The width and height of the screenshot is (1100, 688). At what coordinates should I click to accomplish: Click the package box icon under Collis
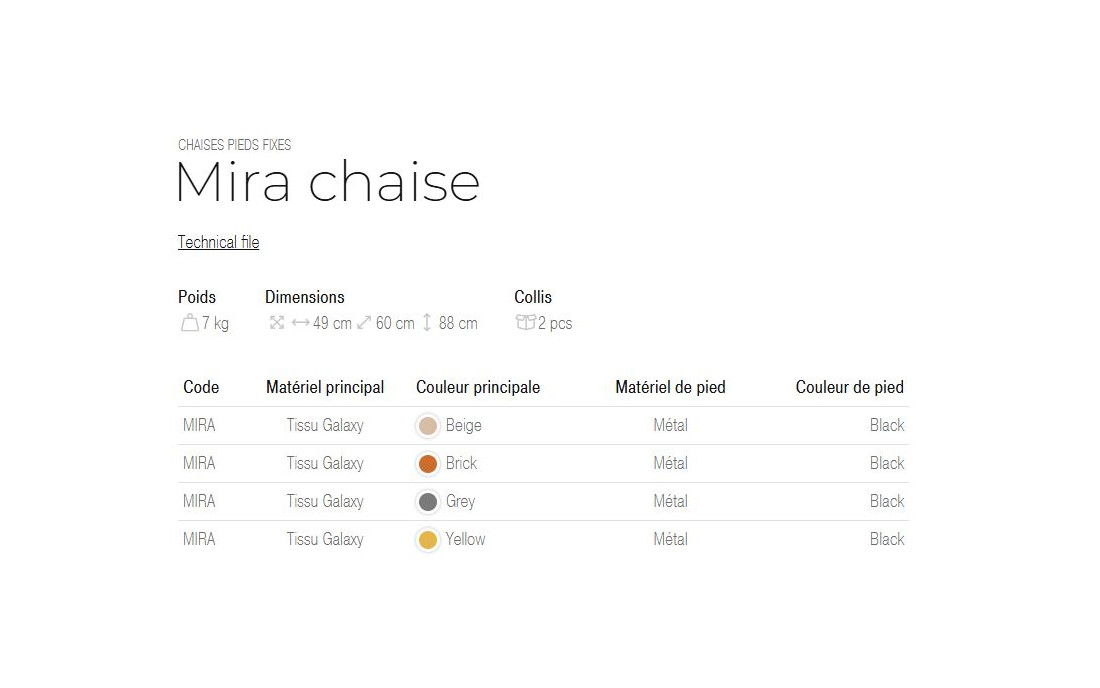tap(525, 322)
